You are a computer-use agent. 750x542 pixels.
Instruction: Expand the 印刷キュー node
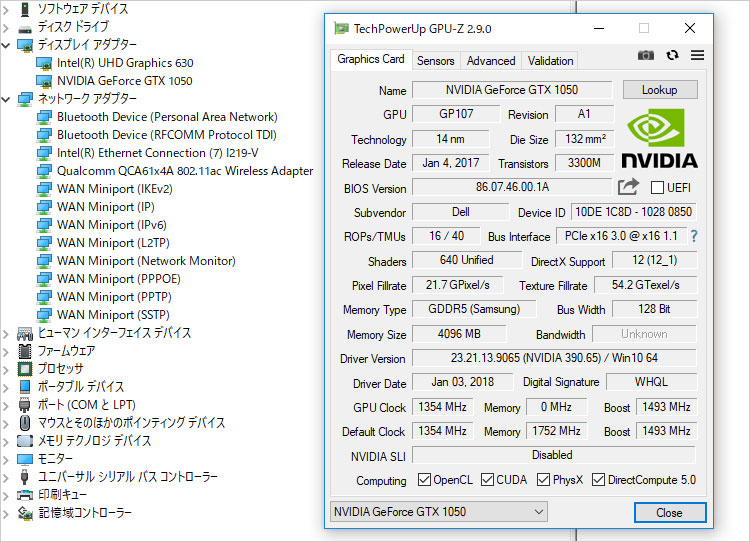coord(6,495)
